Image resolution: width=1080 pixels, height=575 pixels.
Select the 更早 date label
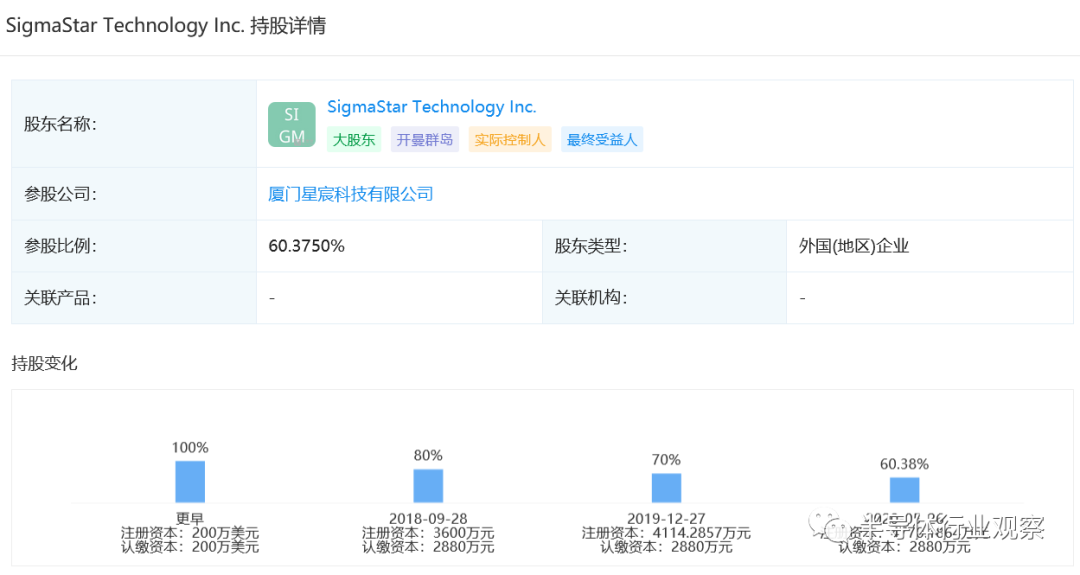(x=190, y=519)
